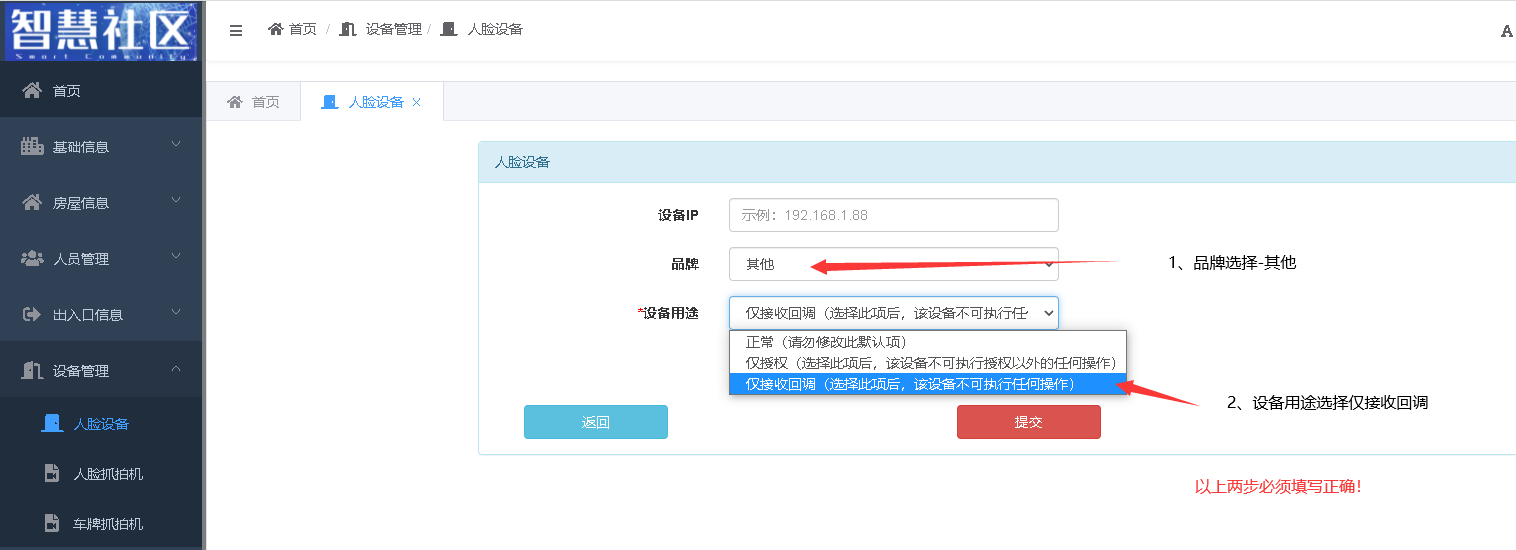Click the 人脸设备 breadcrumb text
The image size is (1516, 550).
(x=495, y=29)
